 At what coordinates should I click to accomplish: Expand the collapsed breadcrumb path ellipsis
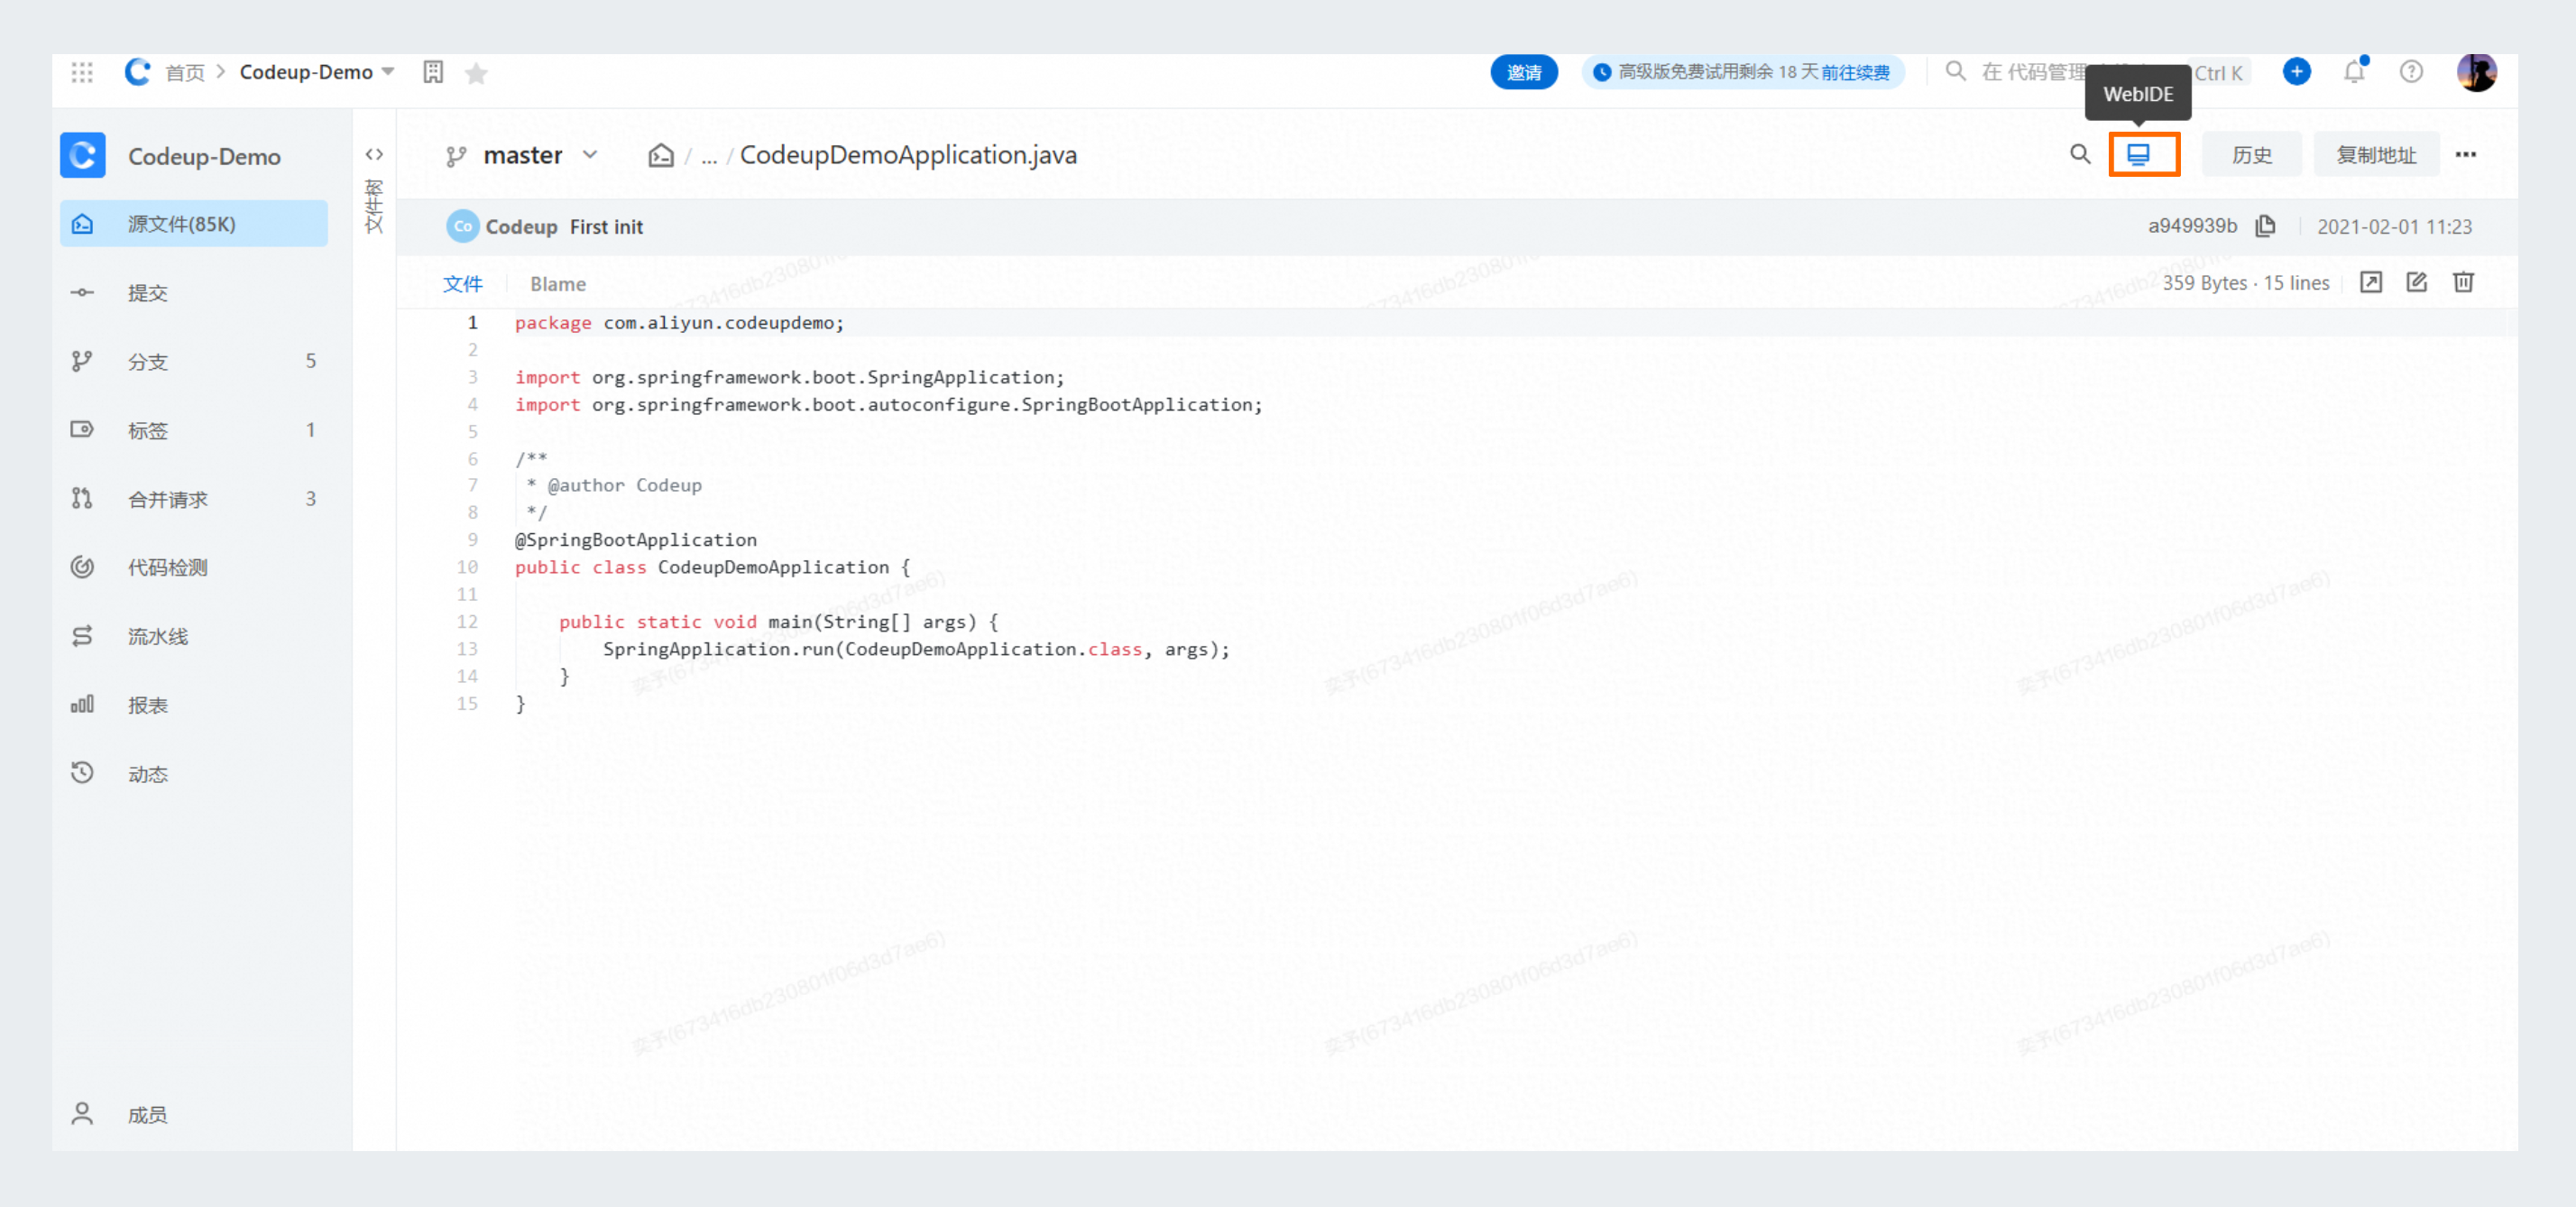tap(709, 157)
